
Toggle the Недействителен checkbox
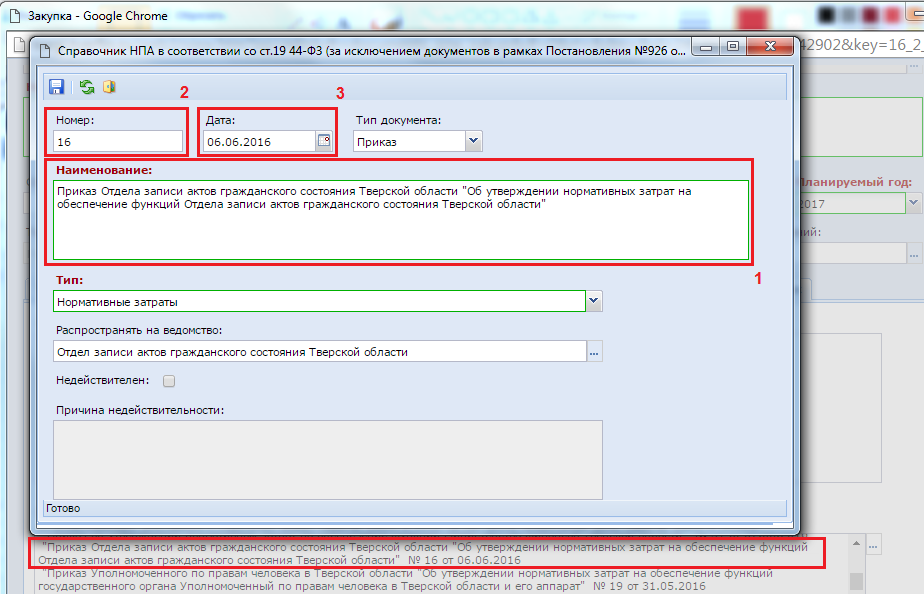[x=169, y=381]
